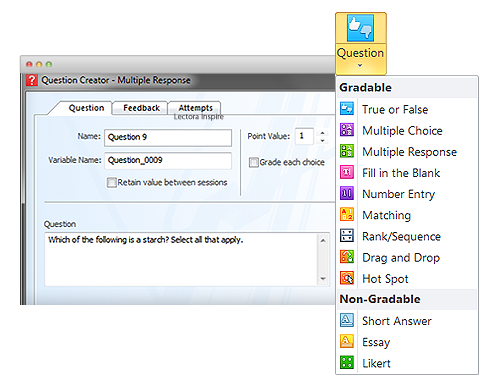Toggle Retain value between sessions checkbox
504x389 pixels.
112,183
